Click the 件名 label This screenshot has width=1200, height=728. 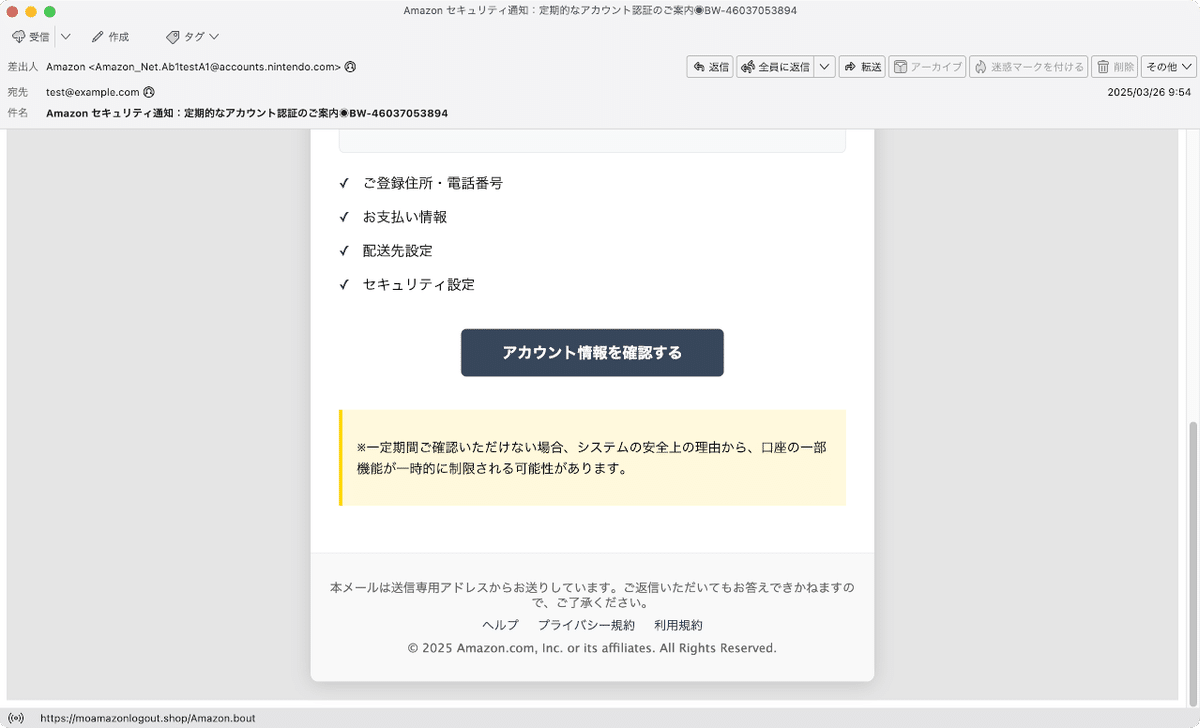18,113
